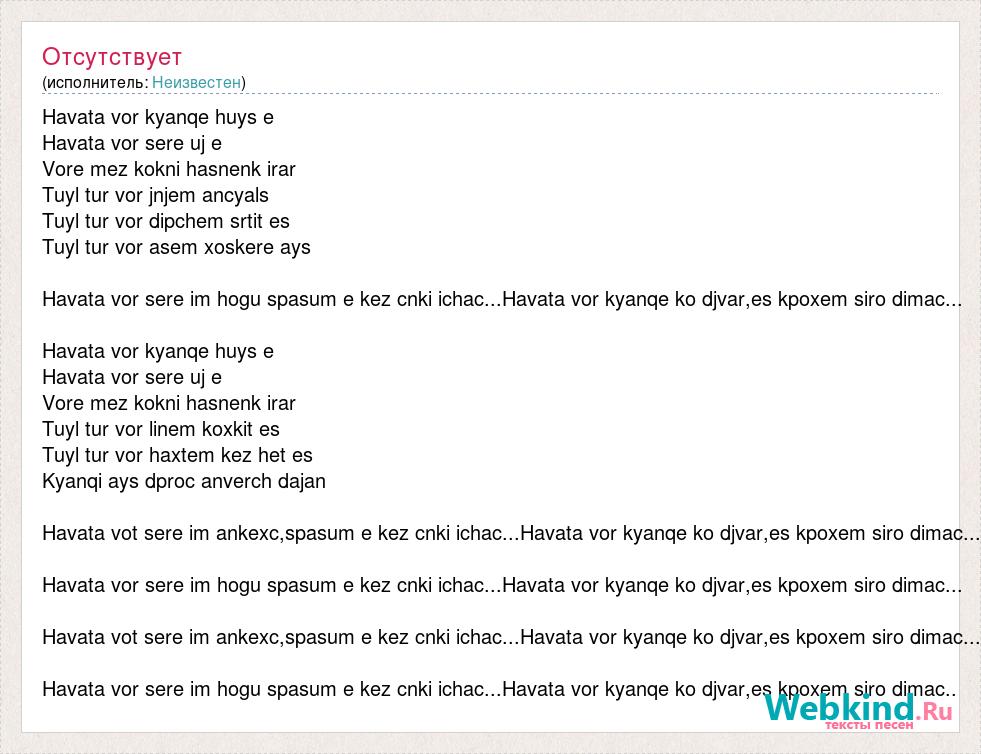The image size is (981, 754).
Task: Click the line 'Kyanqi ays dproc anverch dajan'
Action: click(x=184, y=481)
